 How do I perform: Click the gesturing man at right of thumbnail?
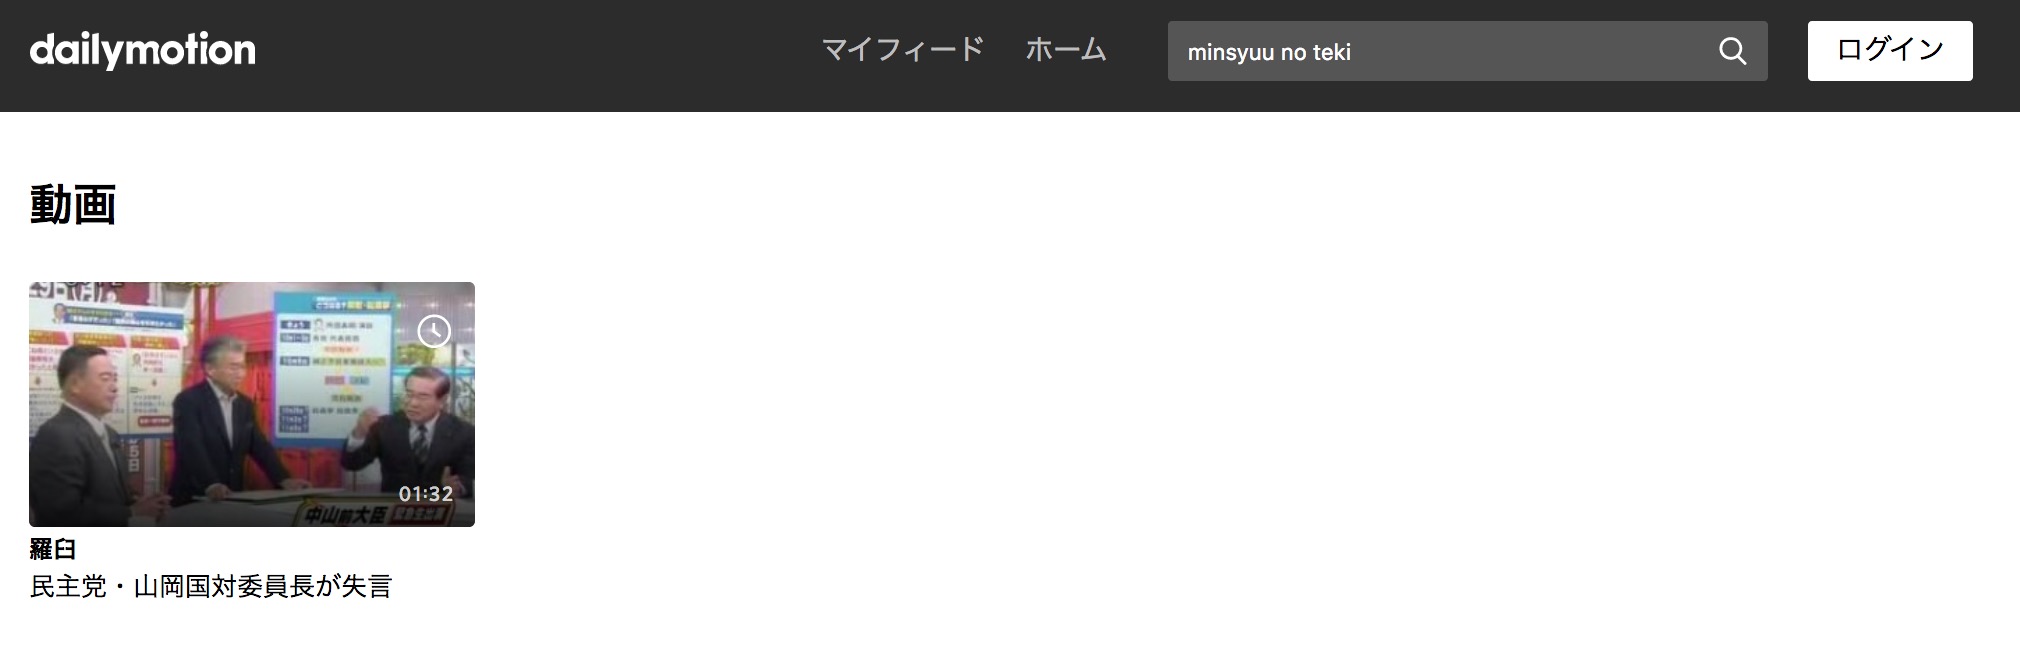pos(408,435)
